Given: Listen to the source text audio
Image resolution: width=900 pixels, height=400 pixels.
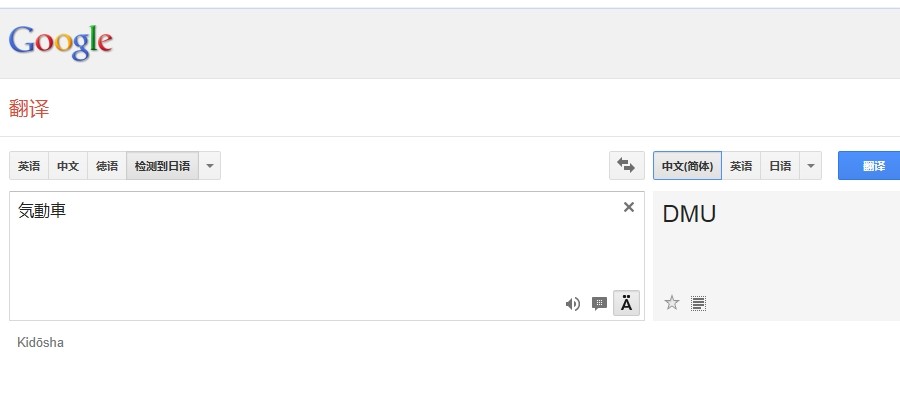Looking at the screenshot, I should pos(572,304).
